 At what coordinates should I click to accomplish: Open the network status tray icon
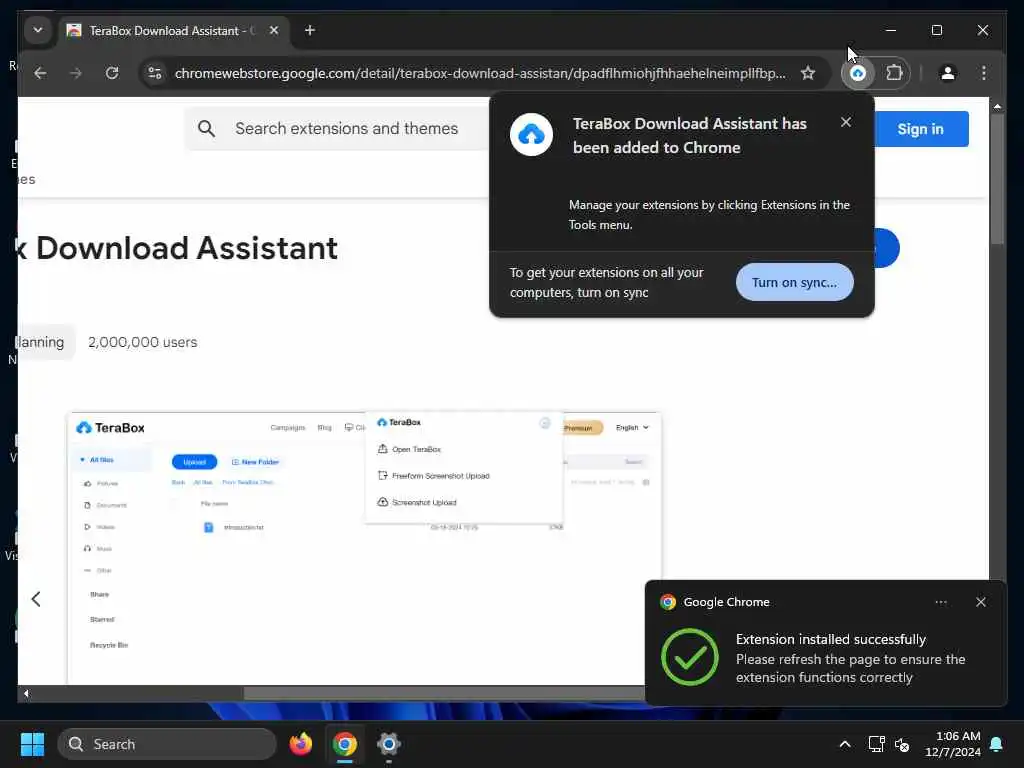click(876, 744)
